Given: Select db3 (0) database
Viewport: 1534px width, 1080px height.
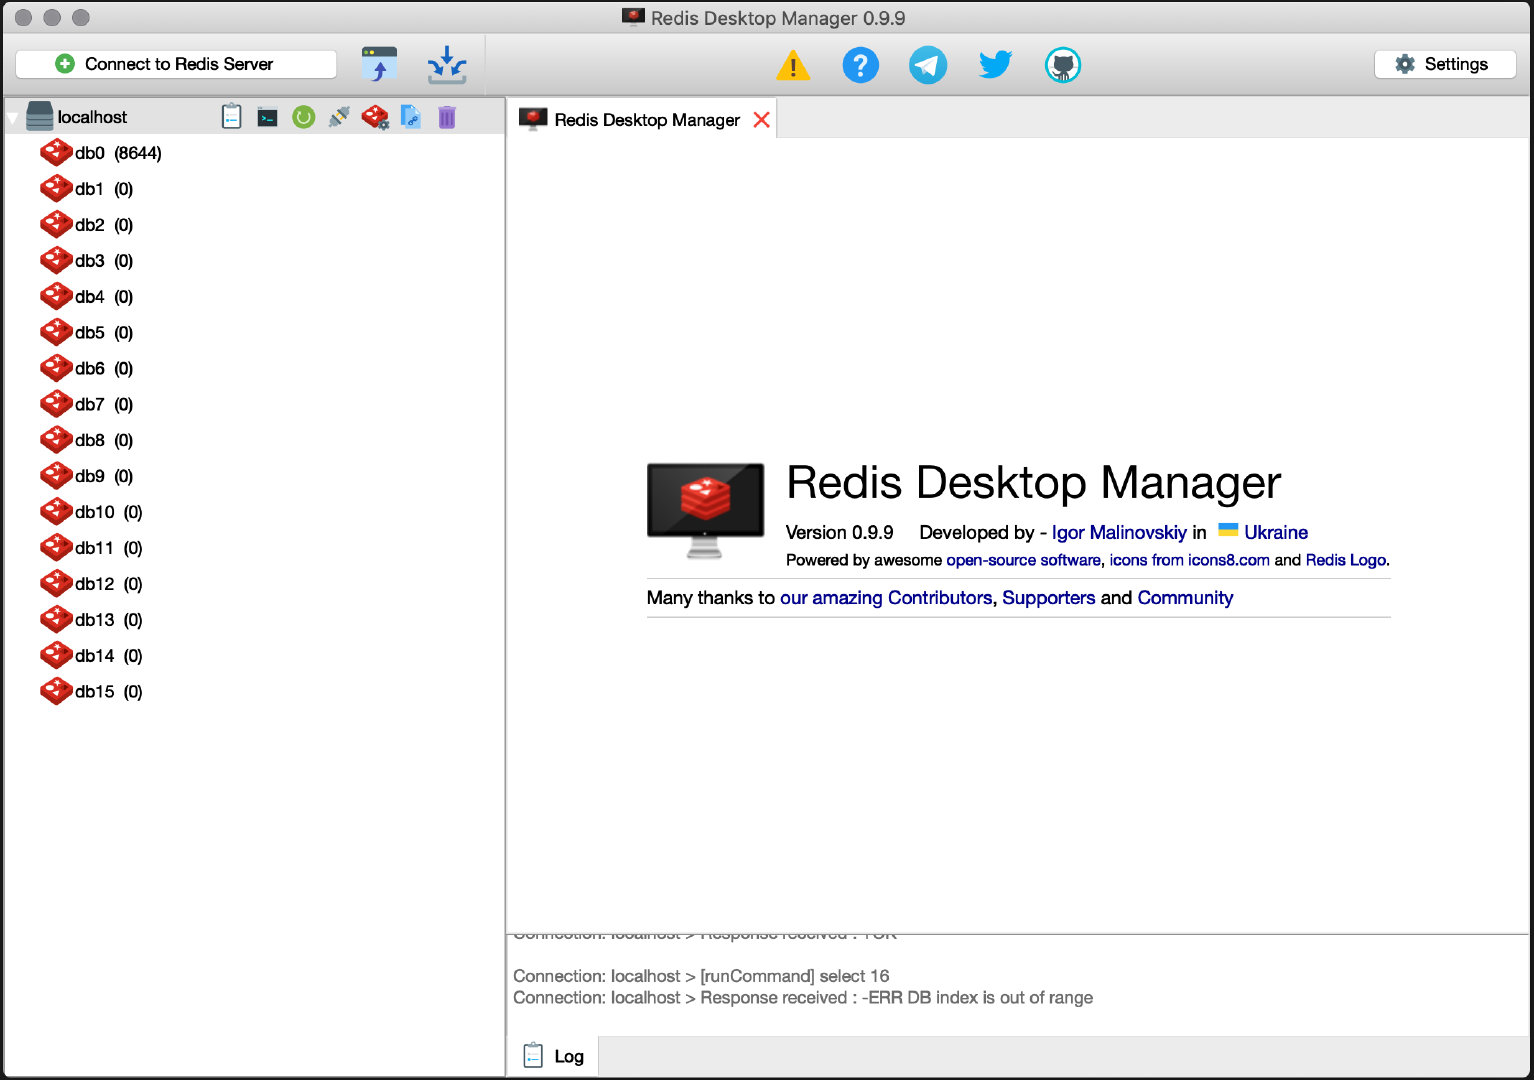Looking at the screenshot, I should (x=87, y=261).
